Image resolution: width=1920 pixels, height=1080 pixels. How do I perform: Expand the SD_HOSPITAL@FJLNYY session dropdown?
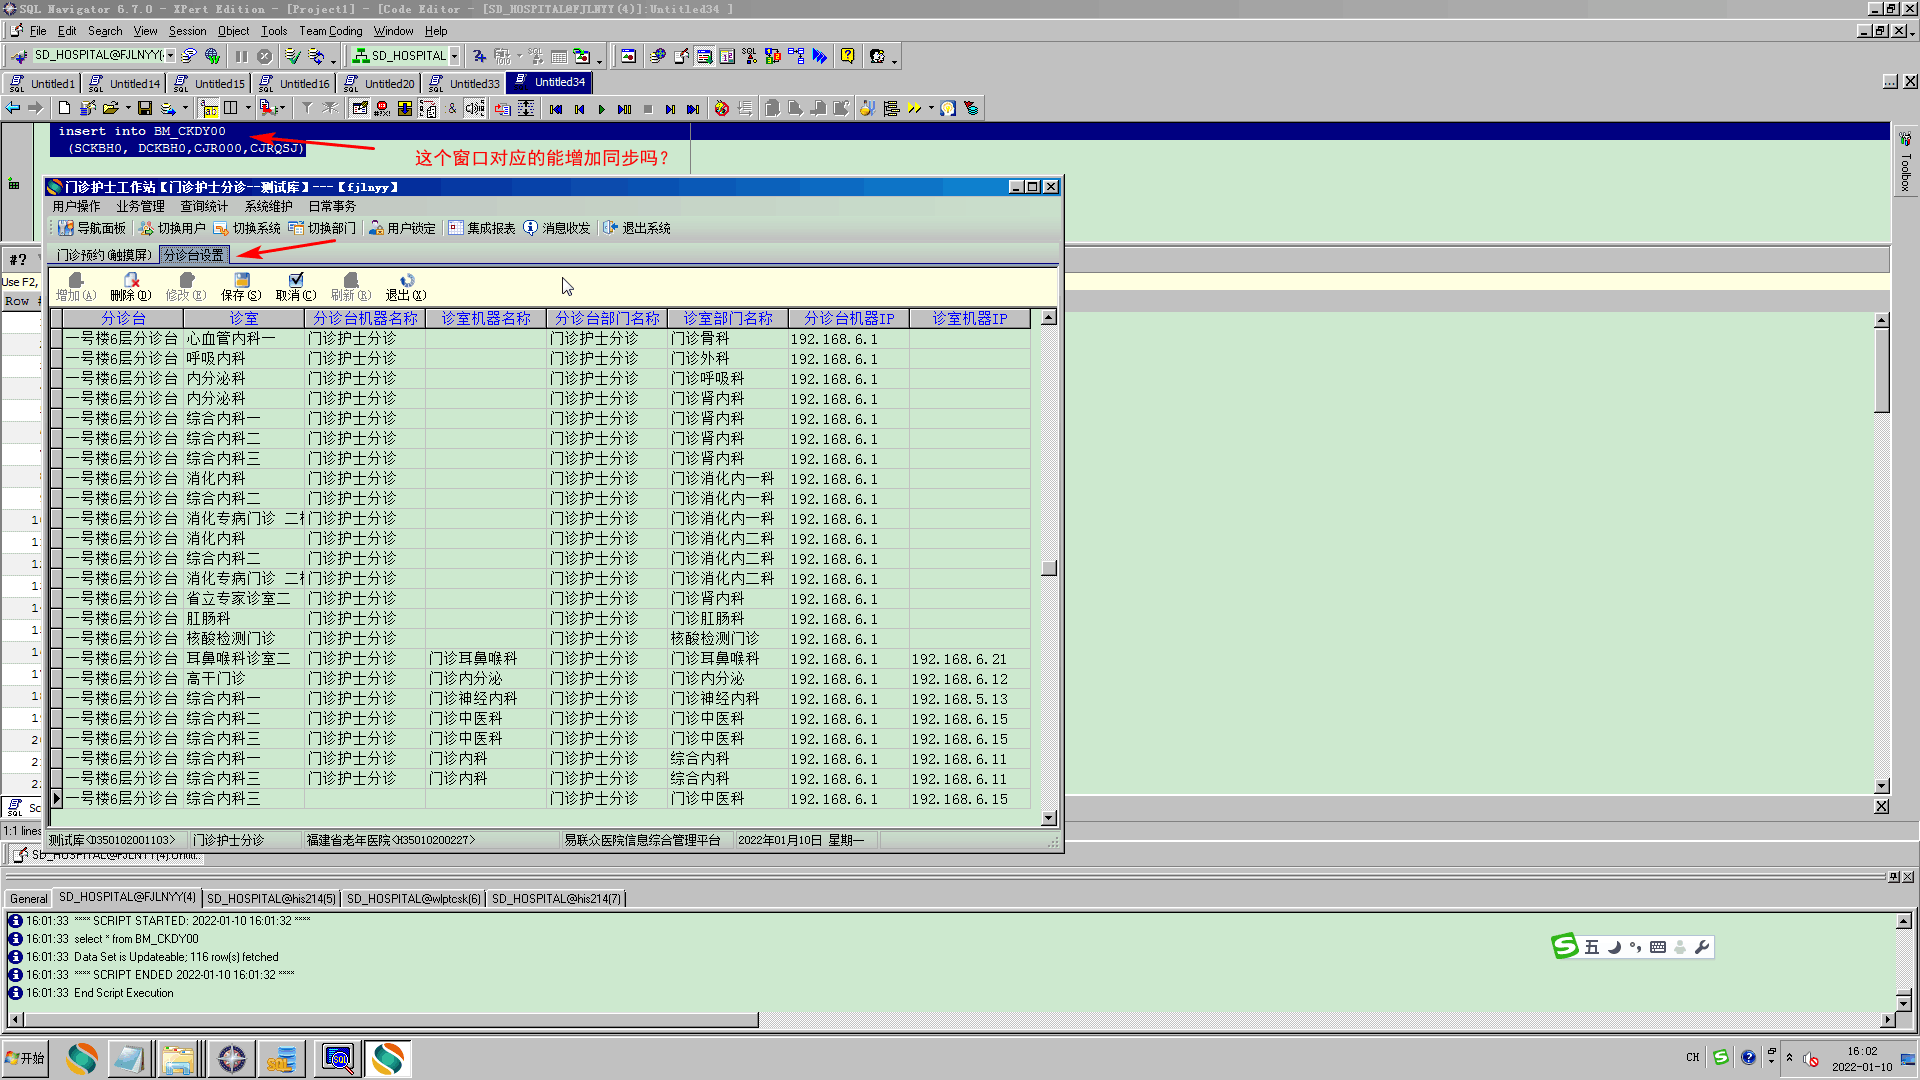click(170, 56)
